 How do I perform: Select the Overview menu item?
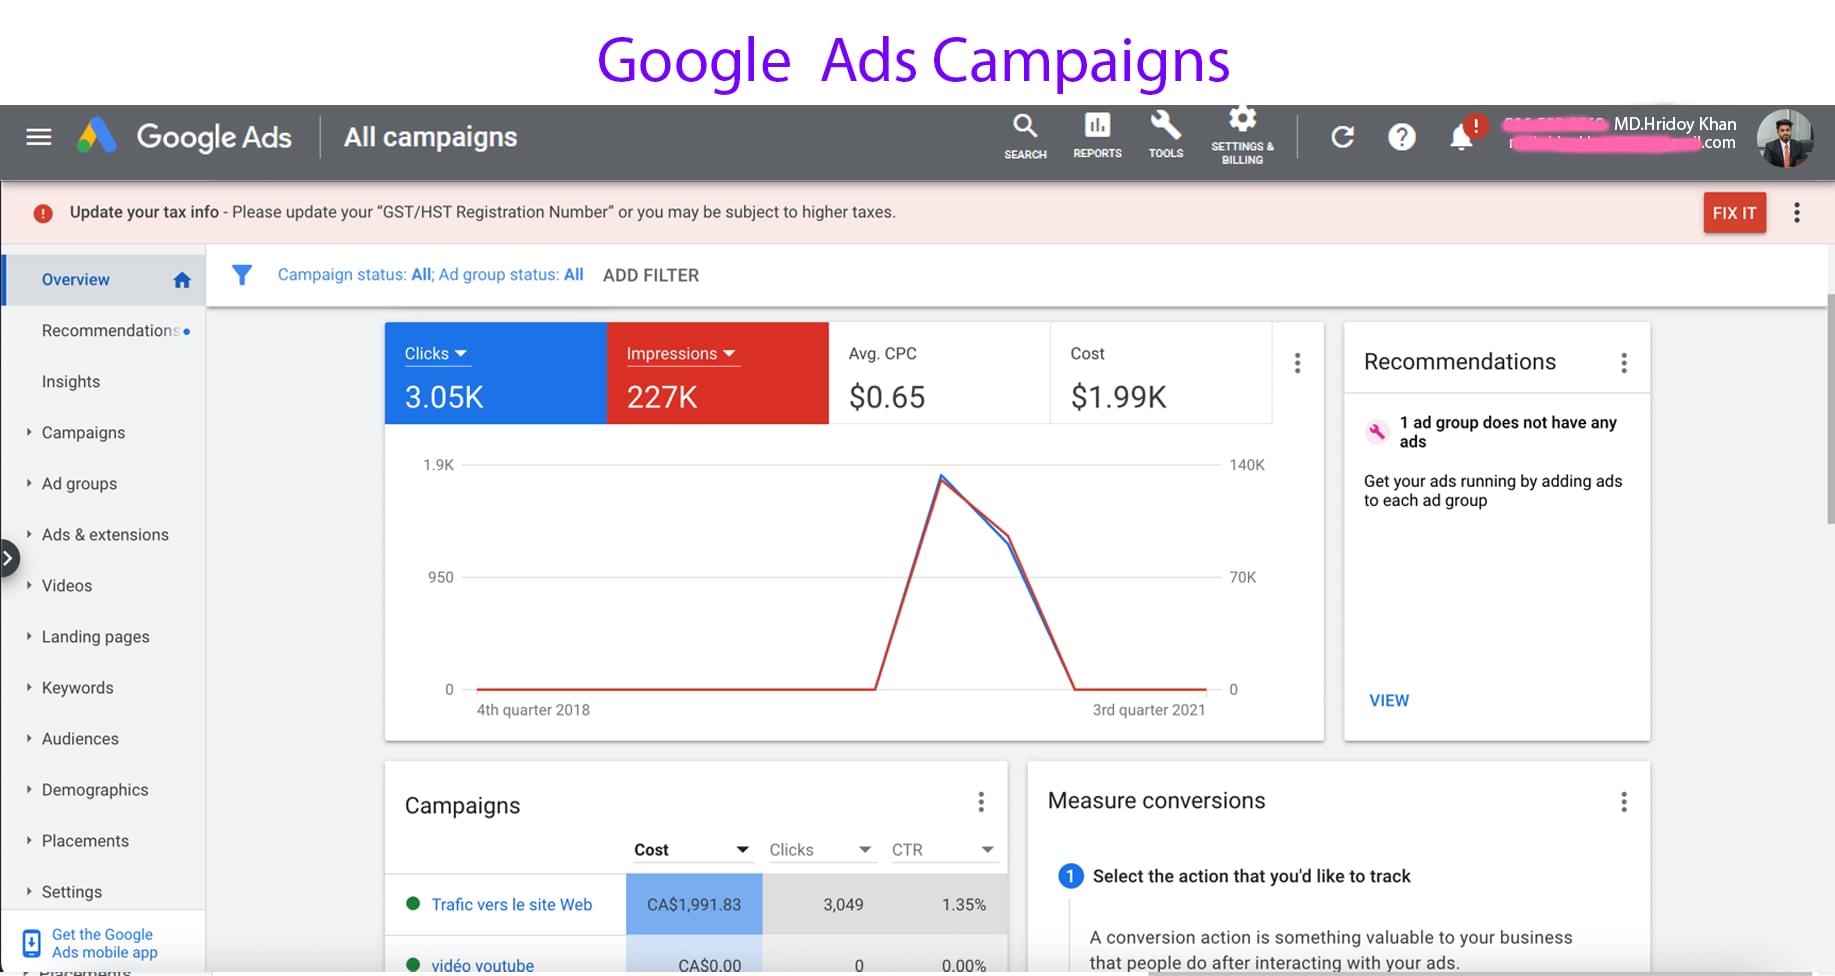pos(104,280)
